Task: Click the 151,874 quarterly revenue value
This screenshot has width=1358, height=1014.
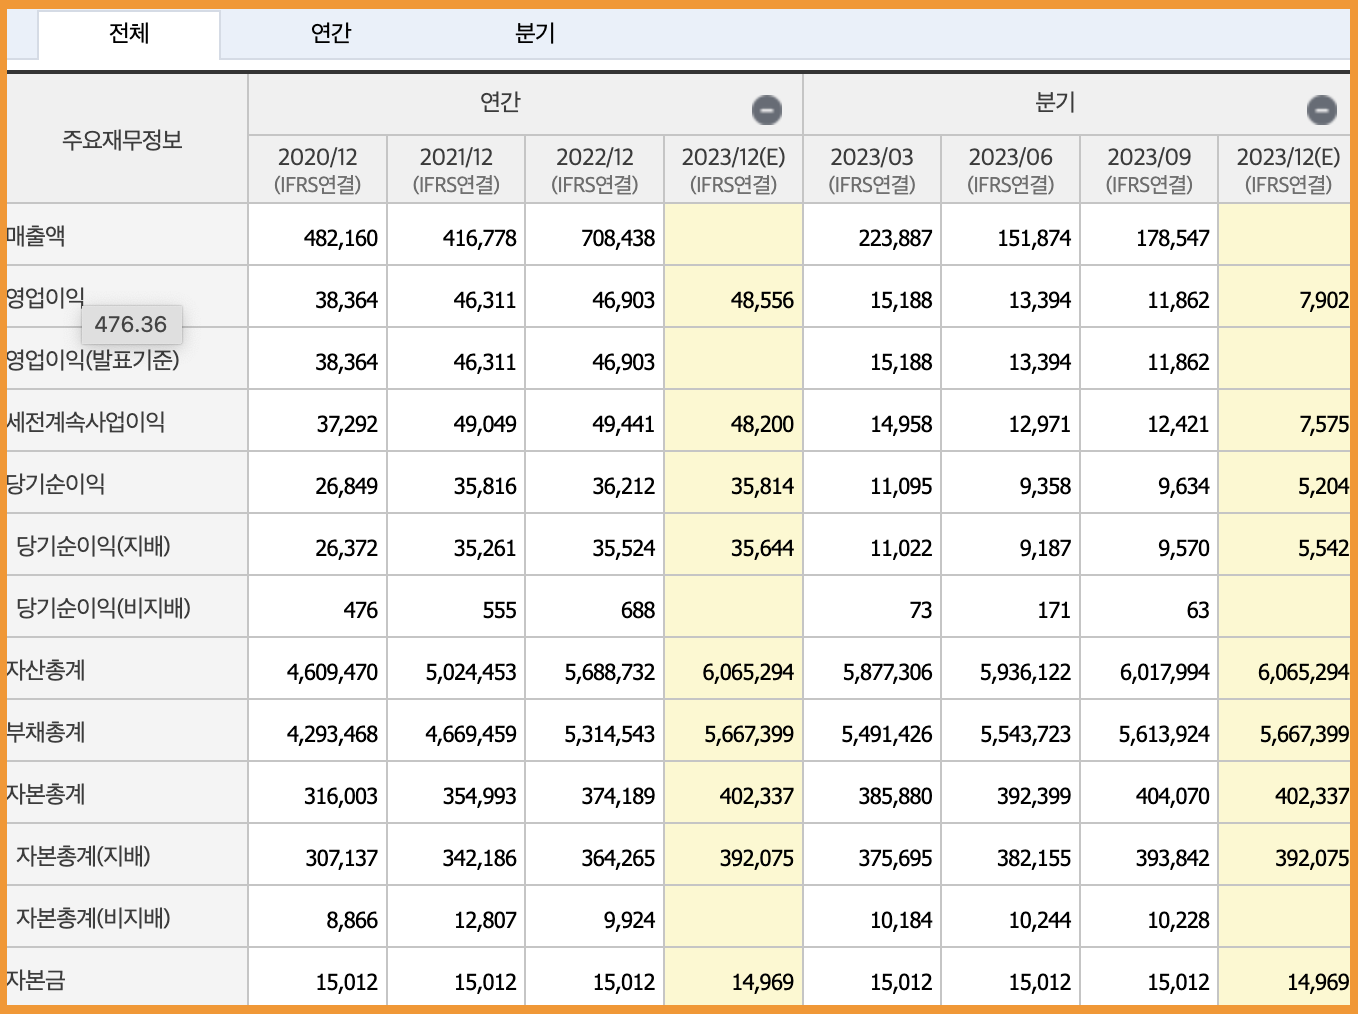Action: 1034,238
